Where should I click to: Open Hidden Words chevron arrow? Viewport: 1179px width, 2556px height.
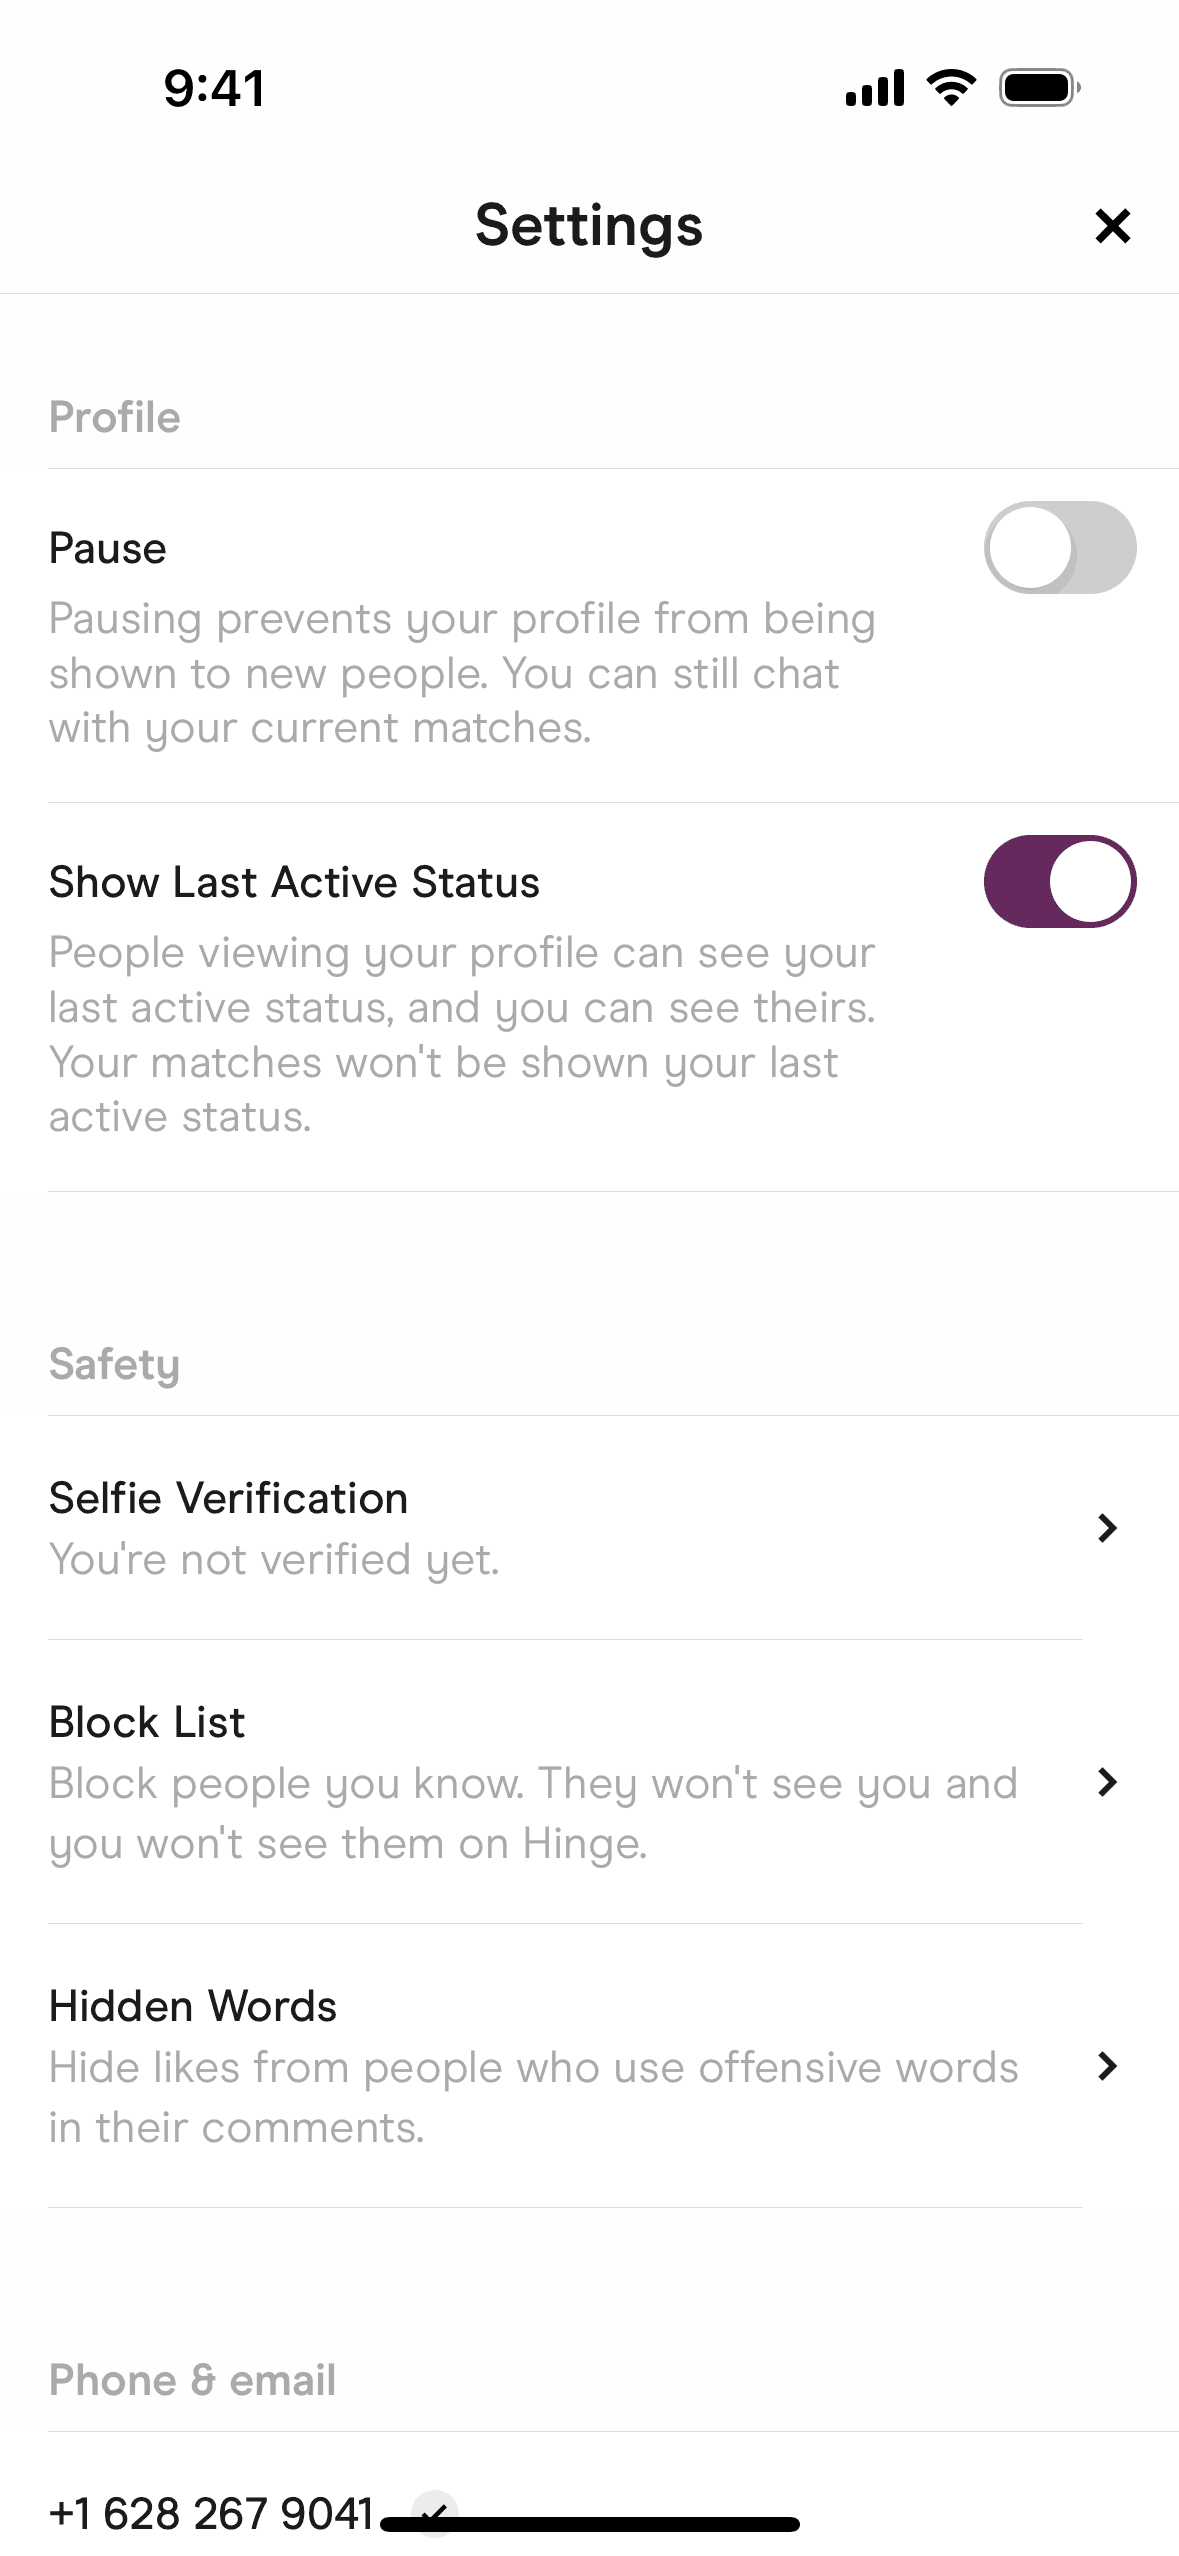pyautogui.click(x=1106, y=2066)
